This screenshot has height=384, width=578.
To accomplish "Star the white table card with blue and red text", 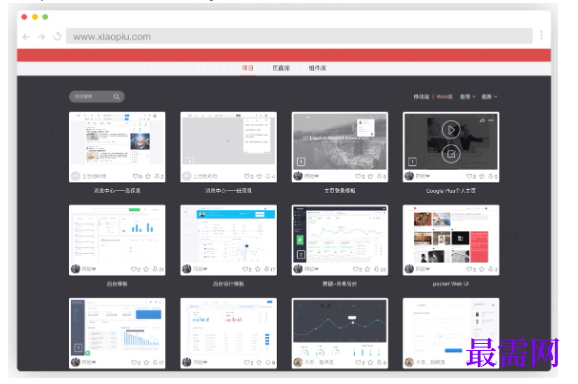I will click(259, 363).
